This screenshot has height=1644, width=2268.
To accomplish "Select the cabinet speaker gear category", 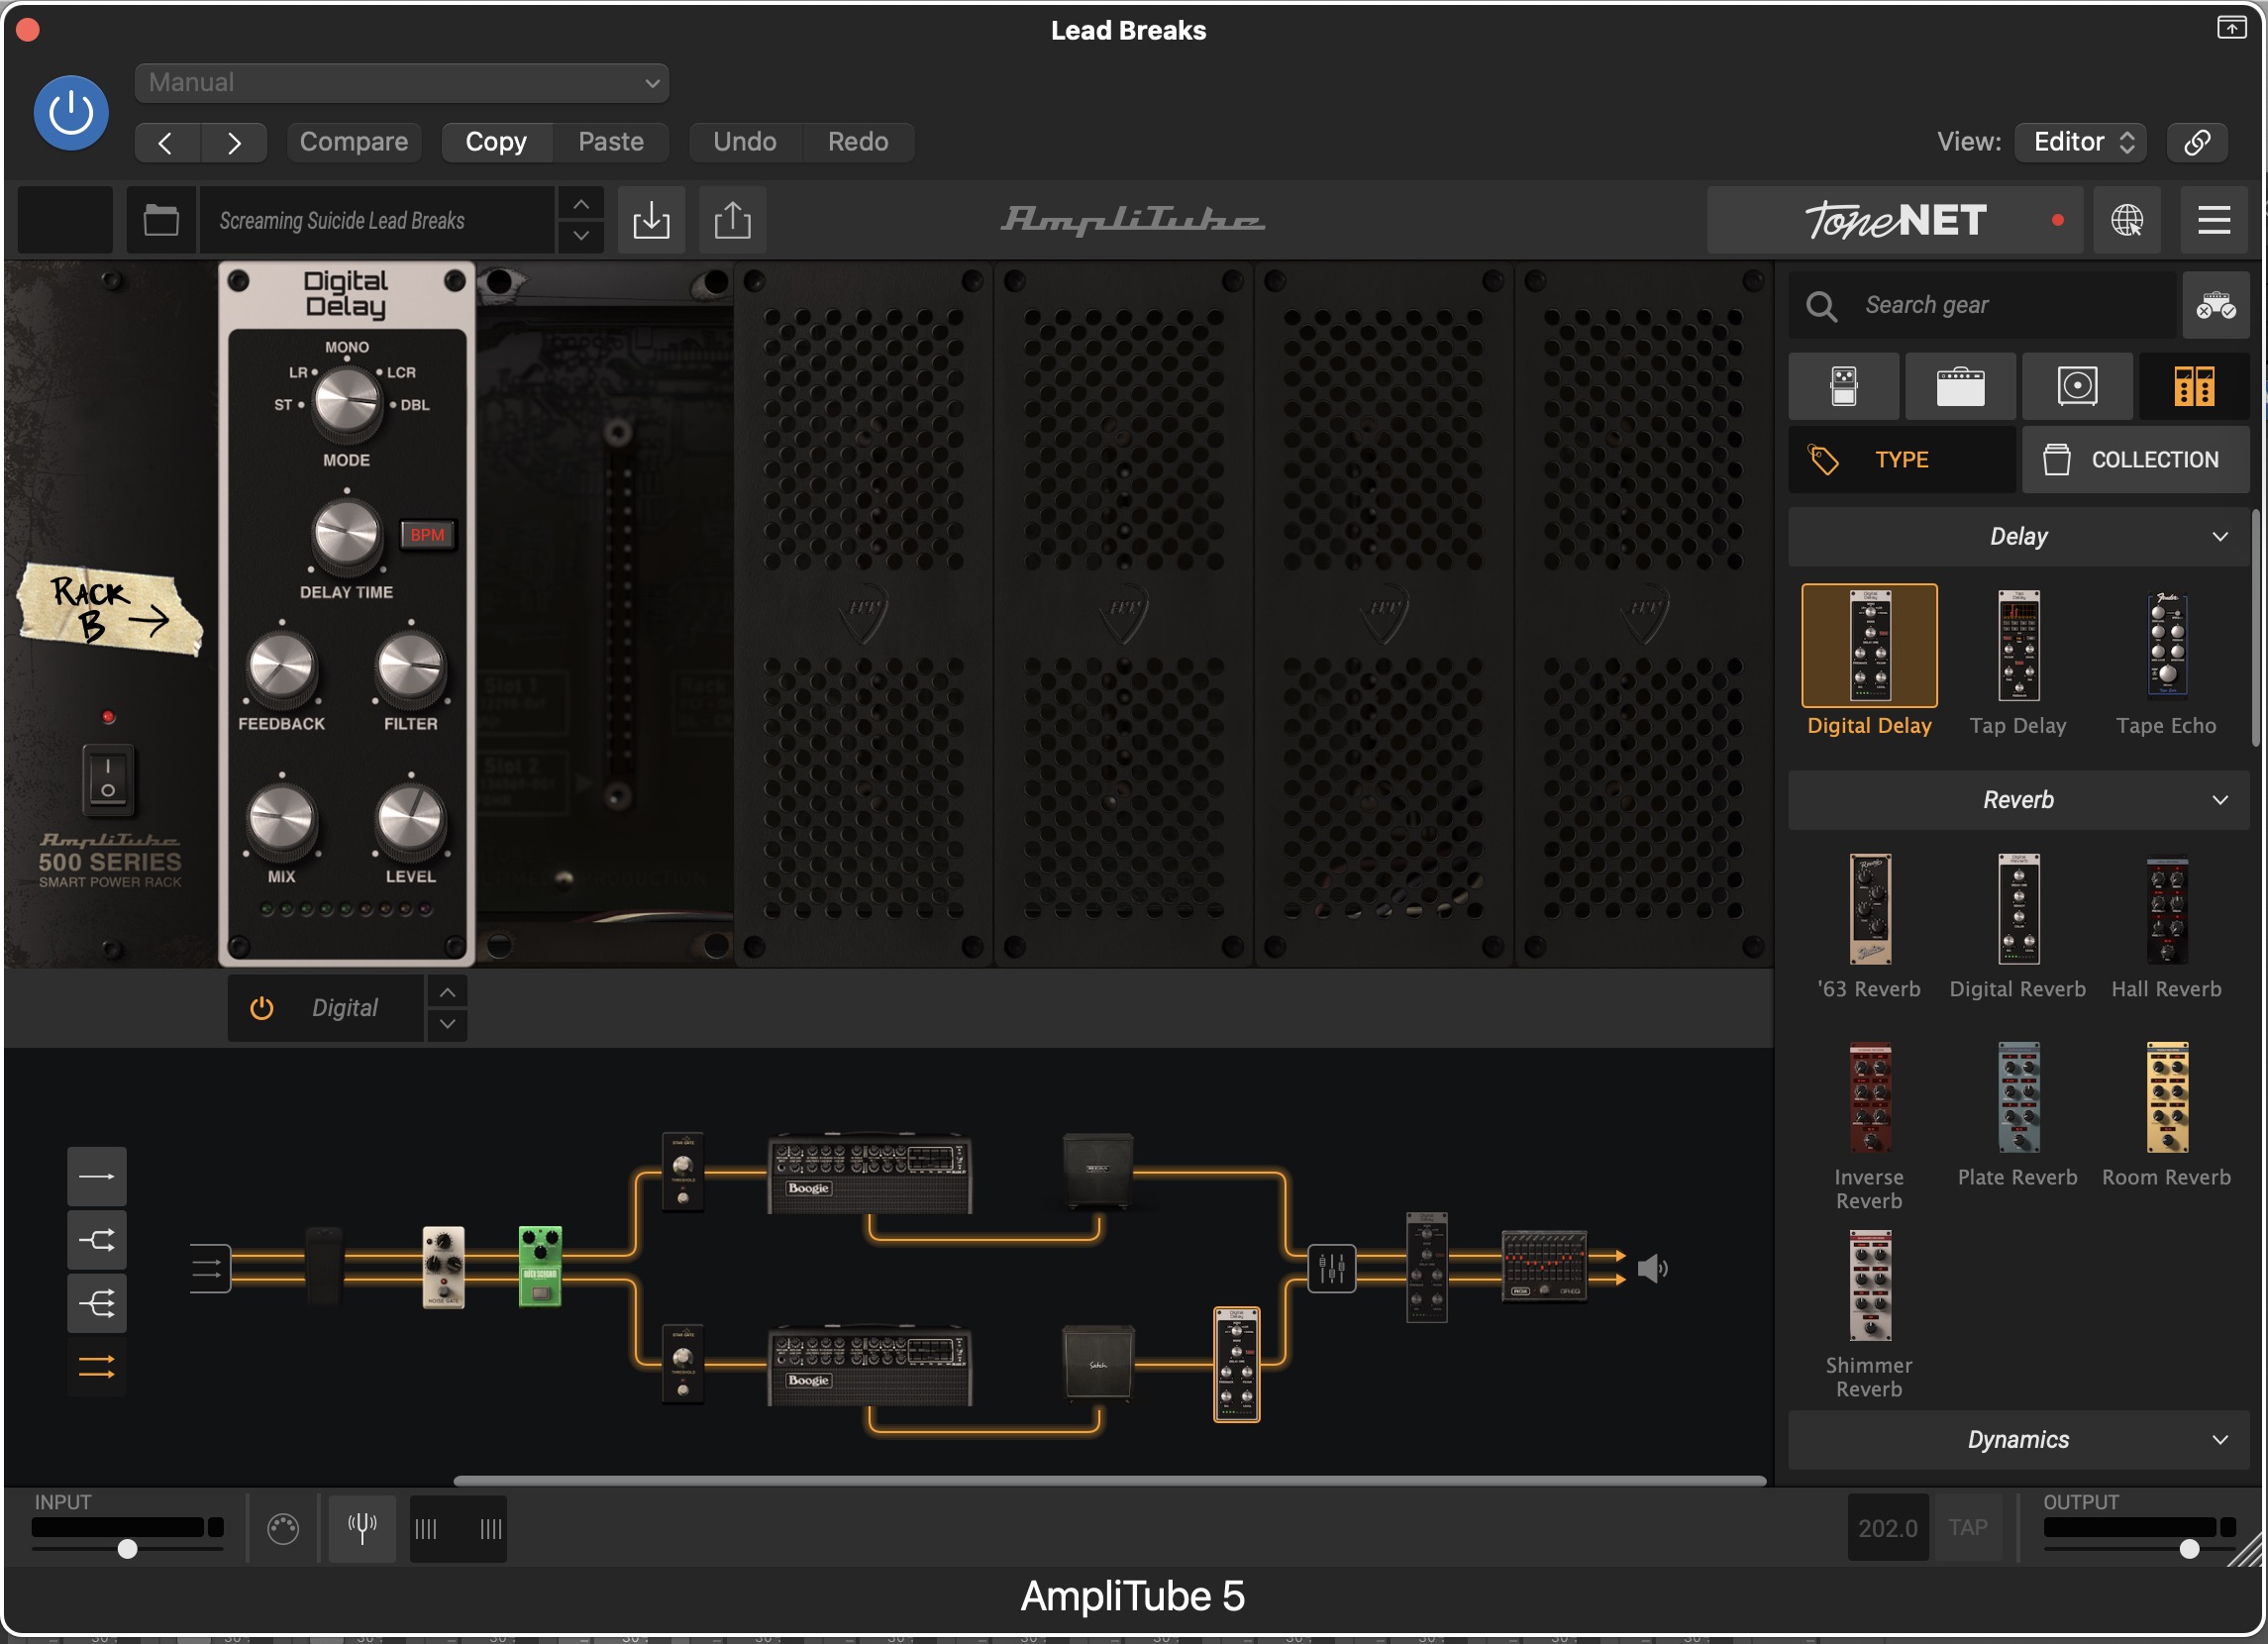I will (2077, 386).
